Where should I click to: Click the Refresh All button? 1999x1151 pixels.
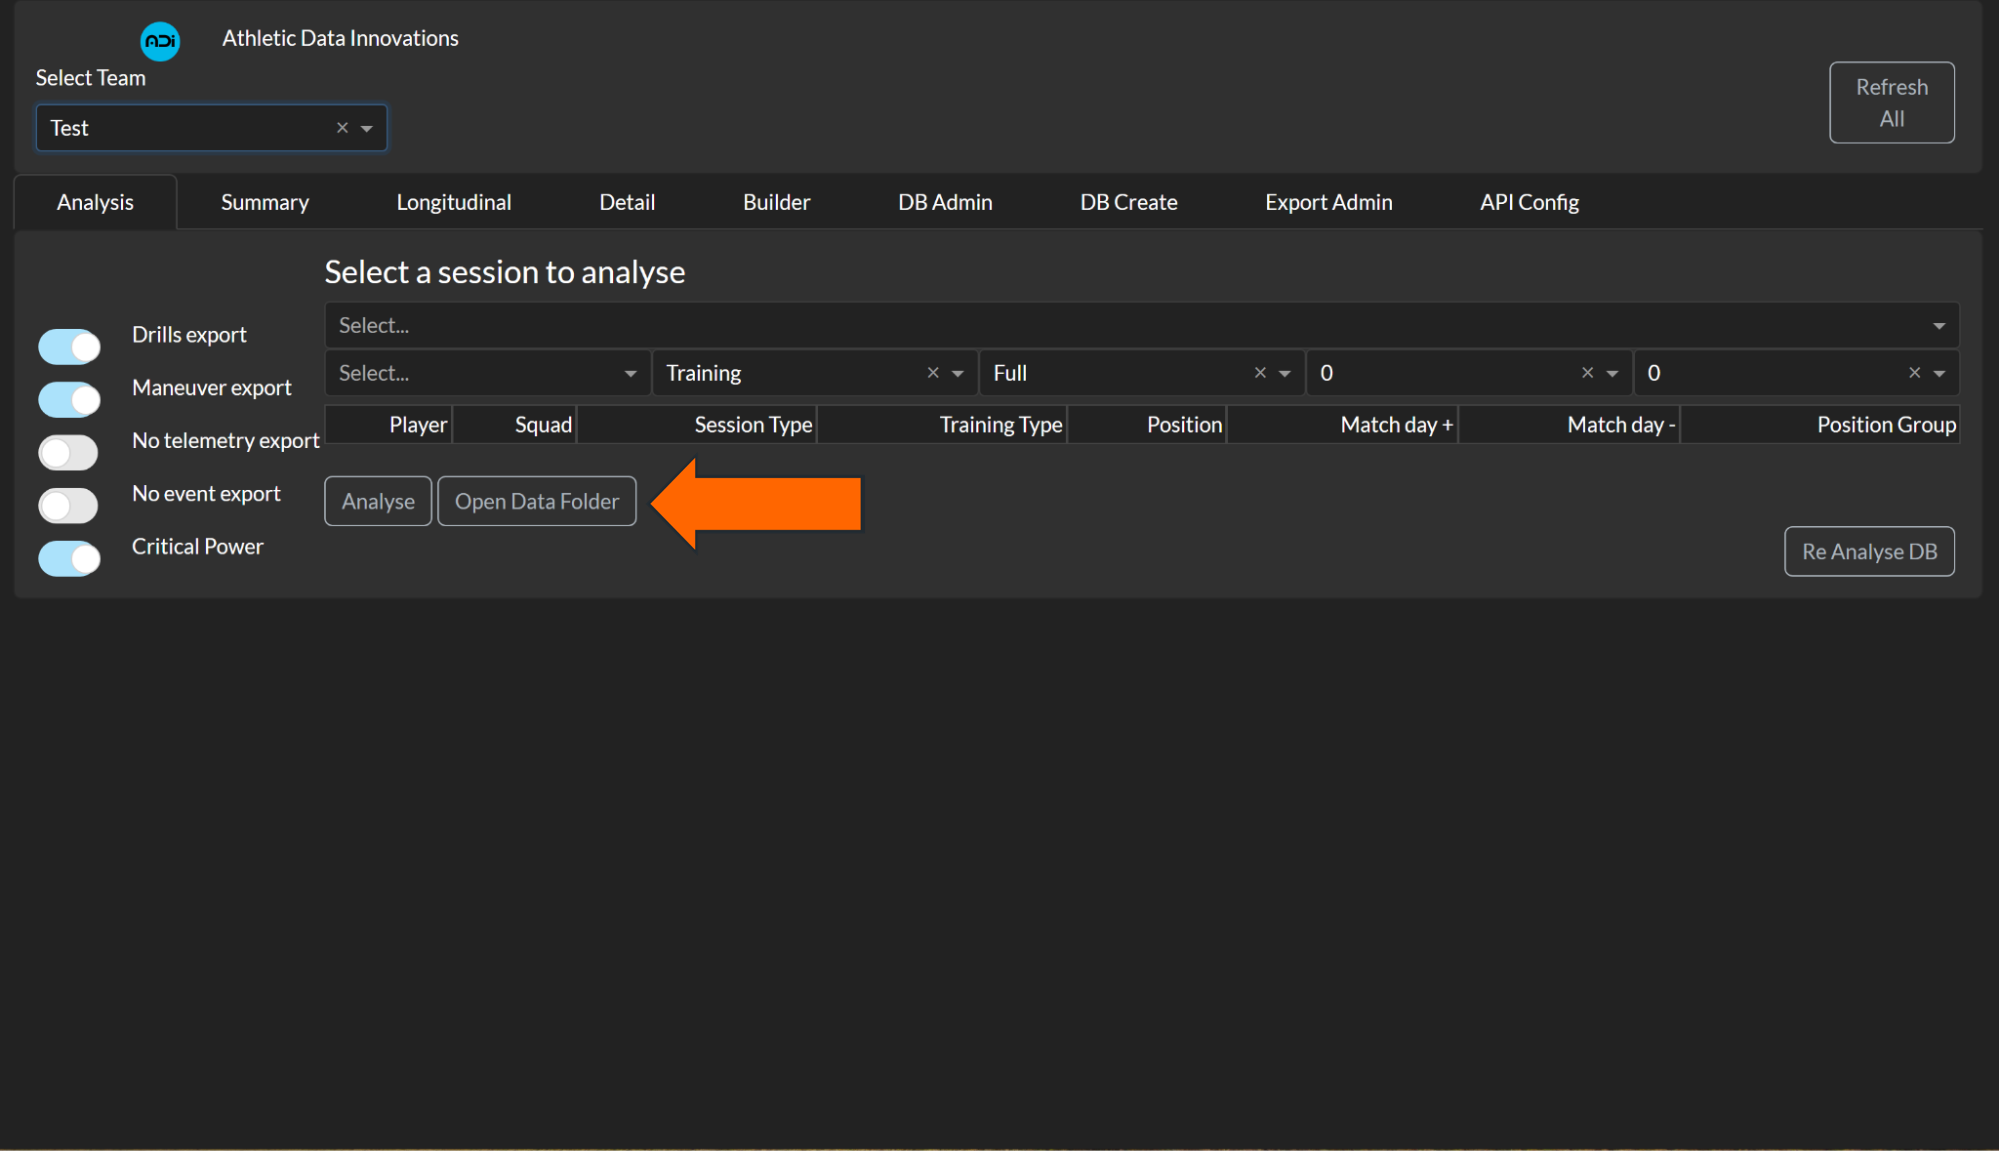(1892, 102)
